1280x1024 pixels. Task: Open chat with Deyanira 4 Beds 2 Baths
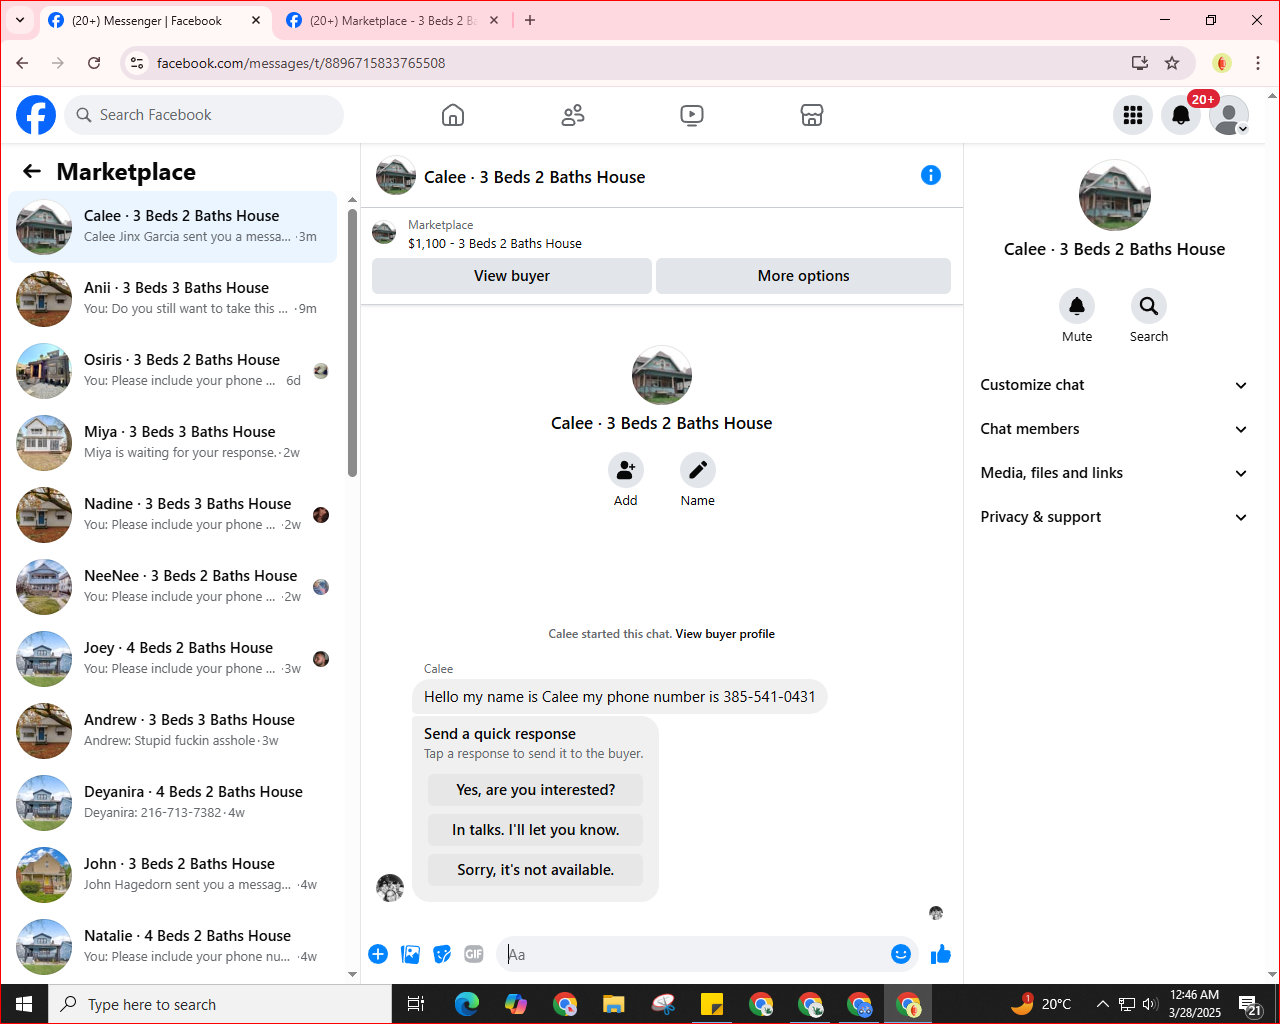[x=172, y=803]
